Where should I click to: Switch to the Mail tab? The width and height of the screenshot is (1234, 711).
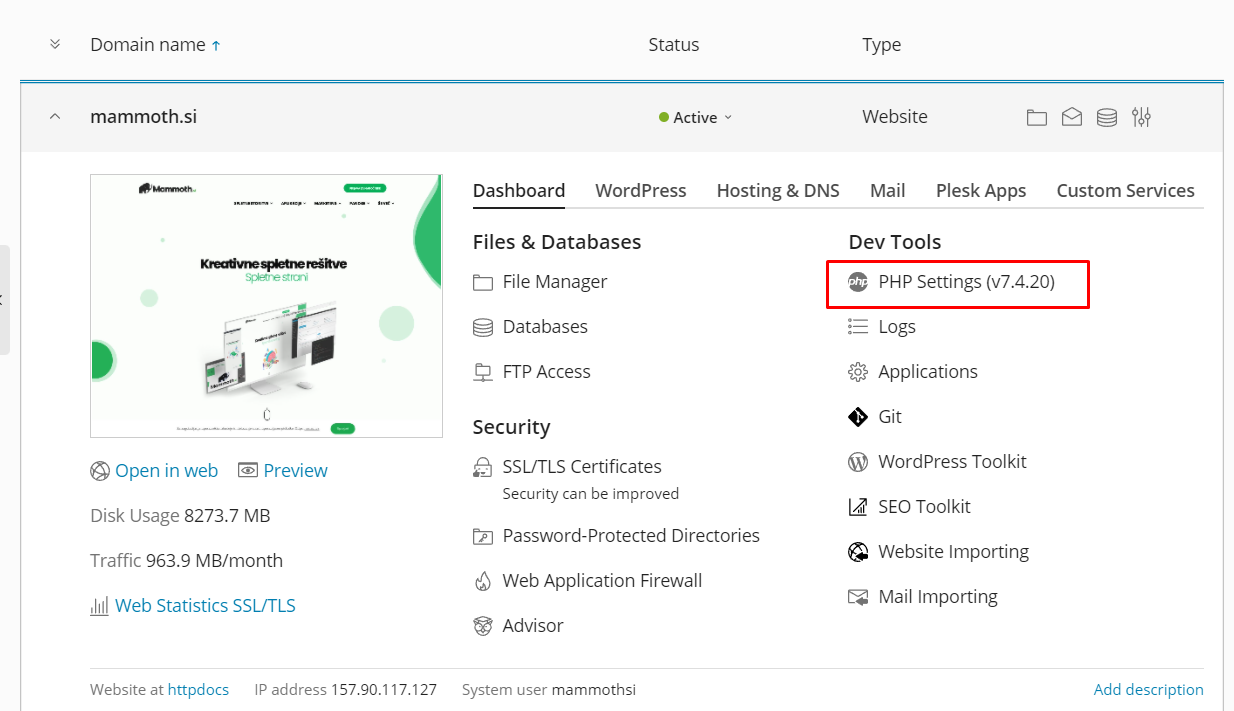(888, 191)
